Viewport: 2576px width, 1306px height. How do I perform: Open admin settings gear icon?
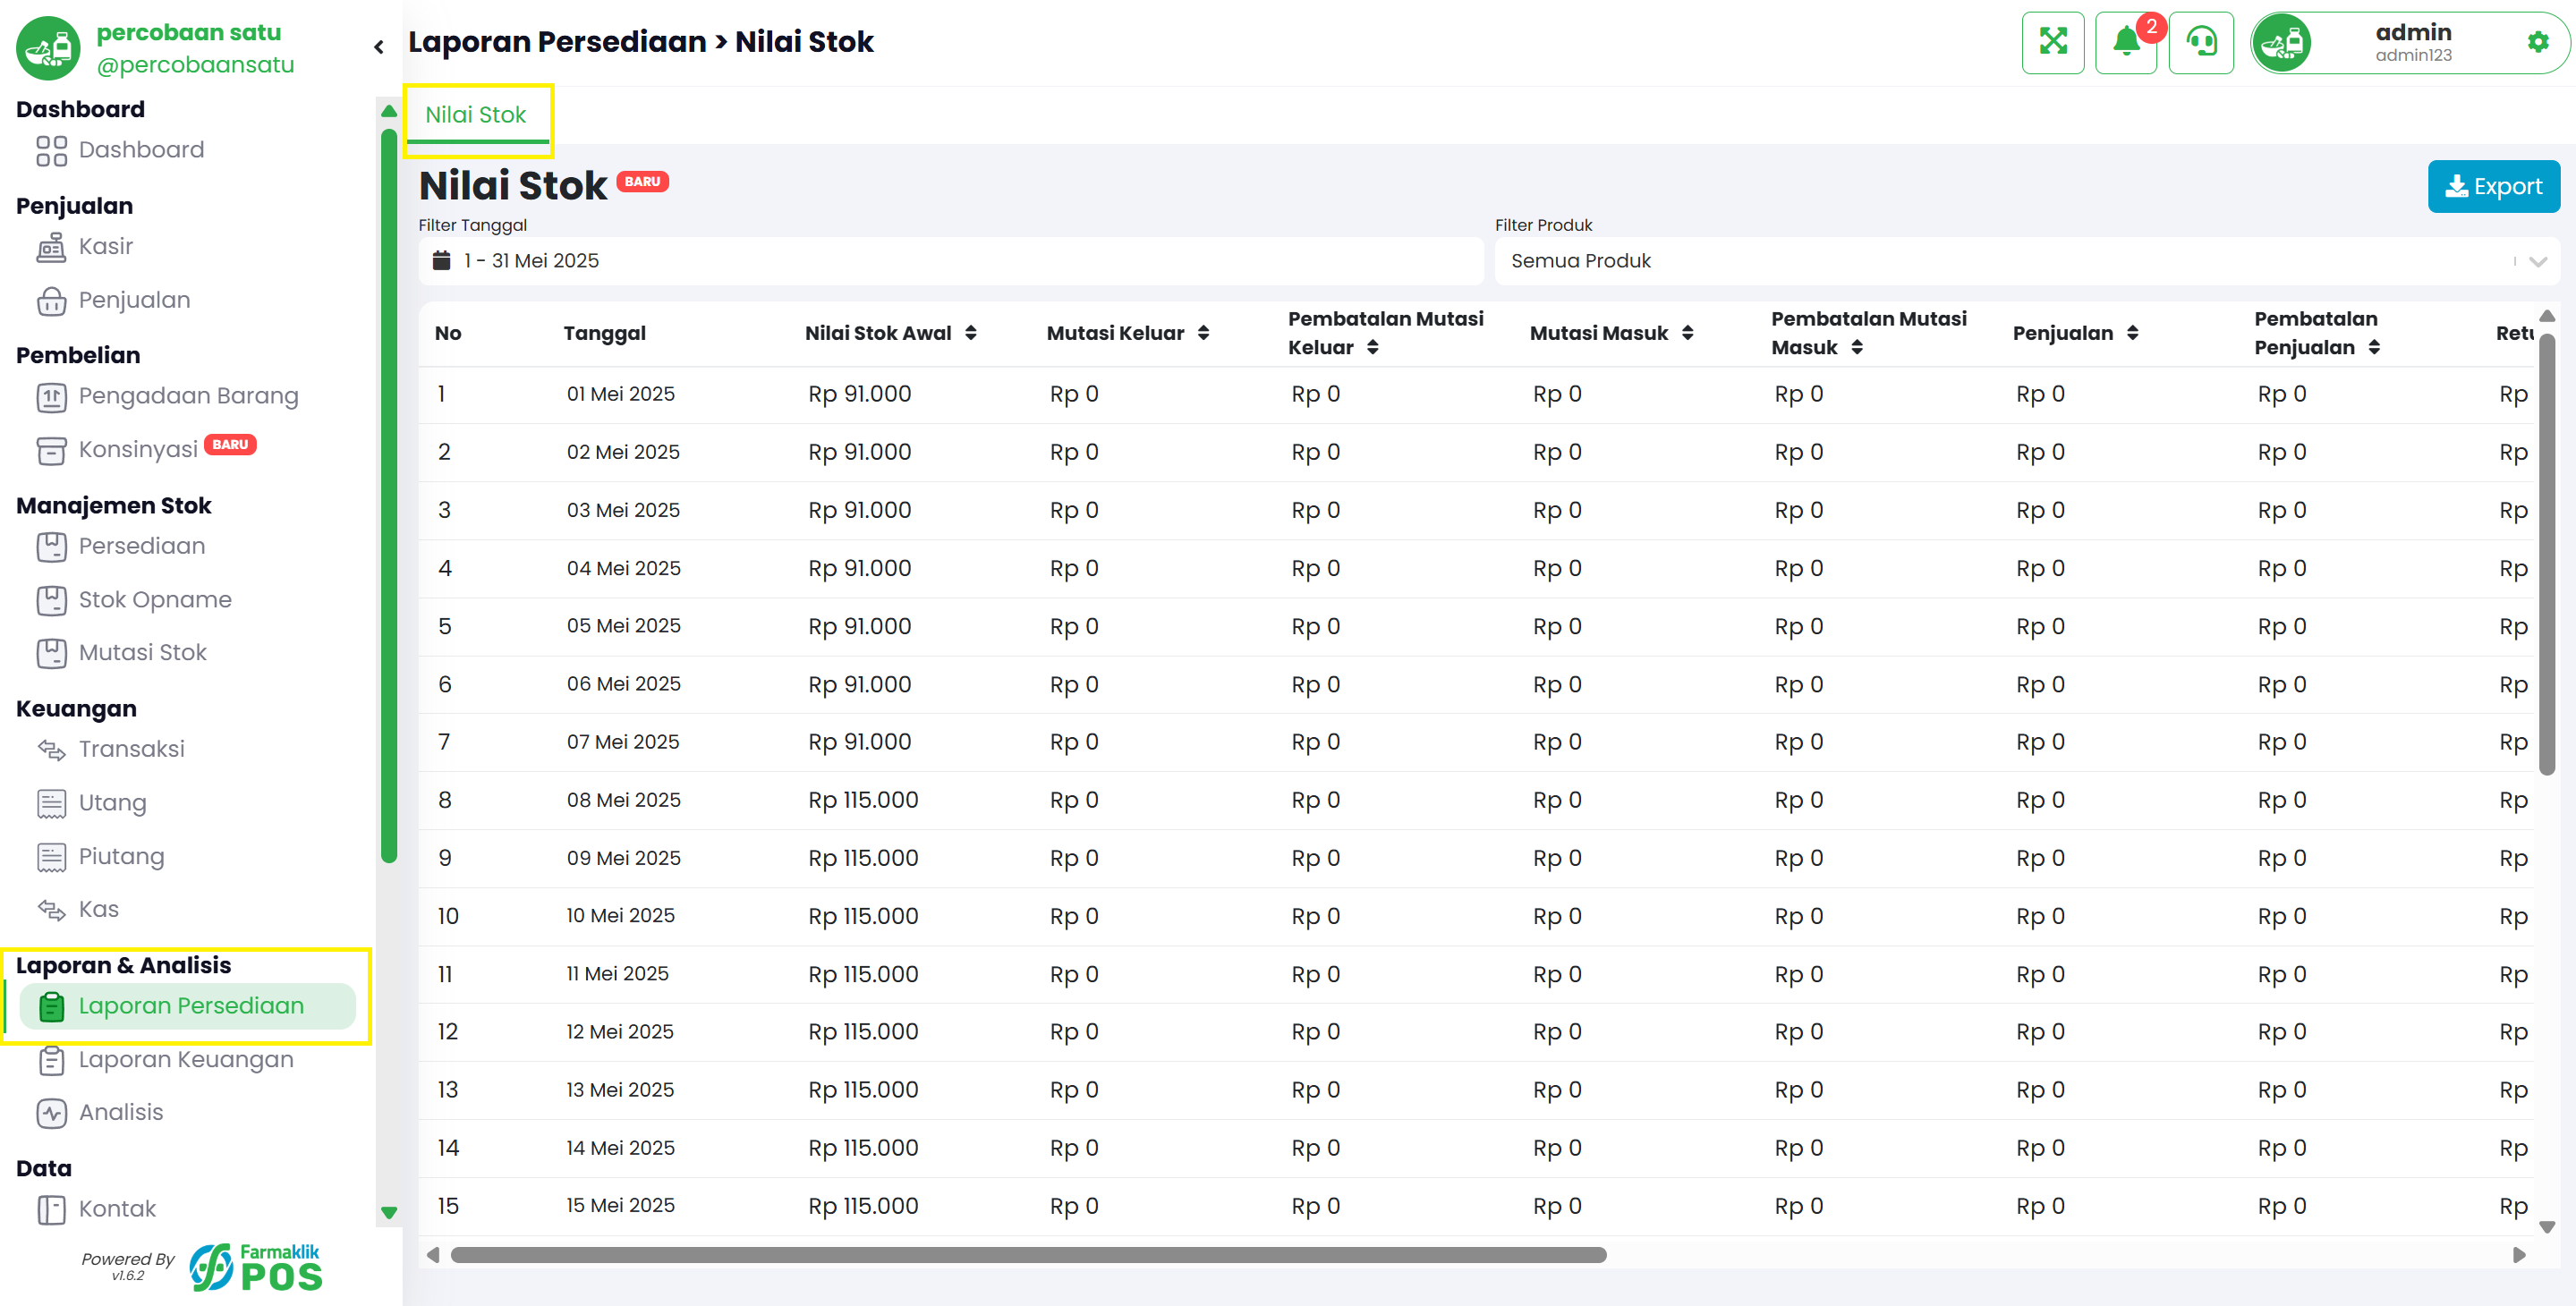[x=2537, y=42]
